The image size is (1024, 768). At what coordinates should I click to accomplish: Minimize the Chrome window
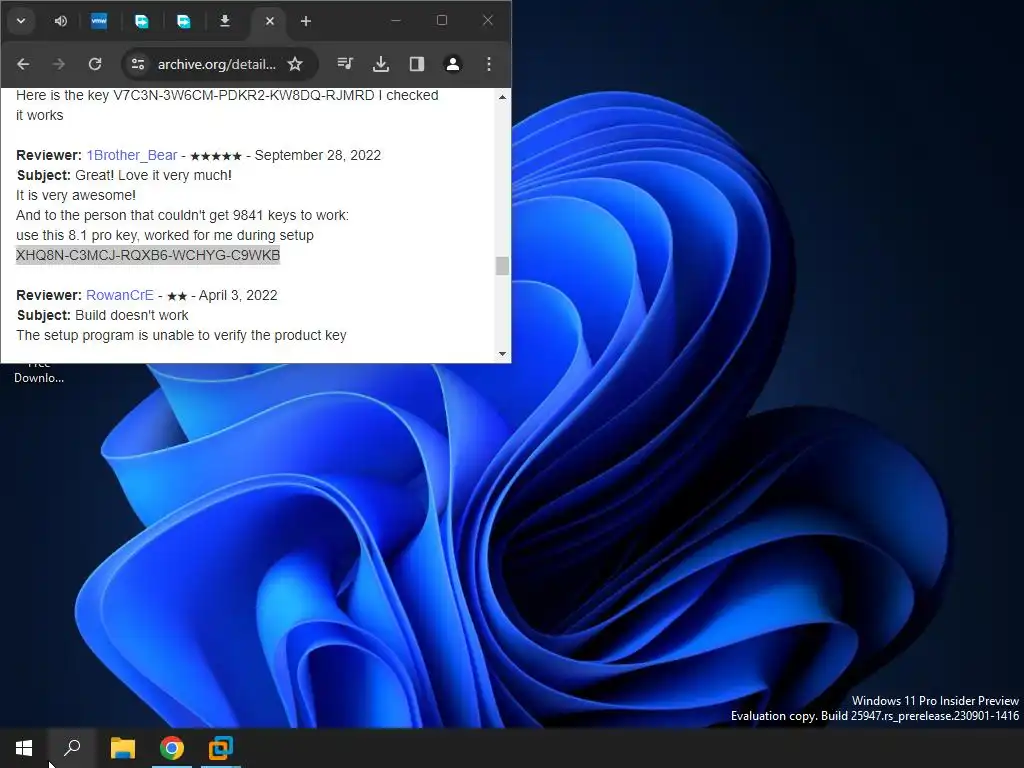pos(396,21)
